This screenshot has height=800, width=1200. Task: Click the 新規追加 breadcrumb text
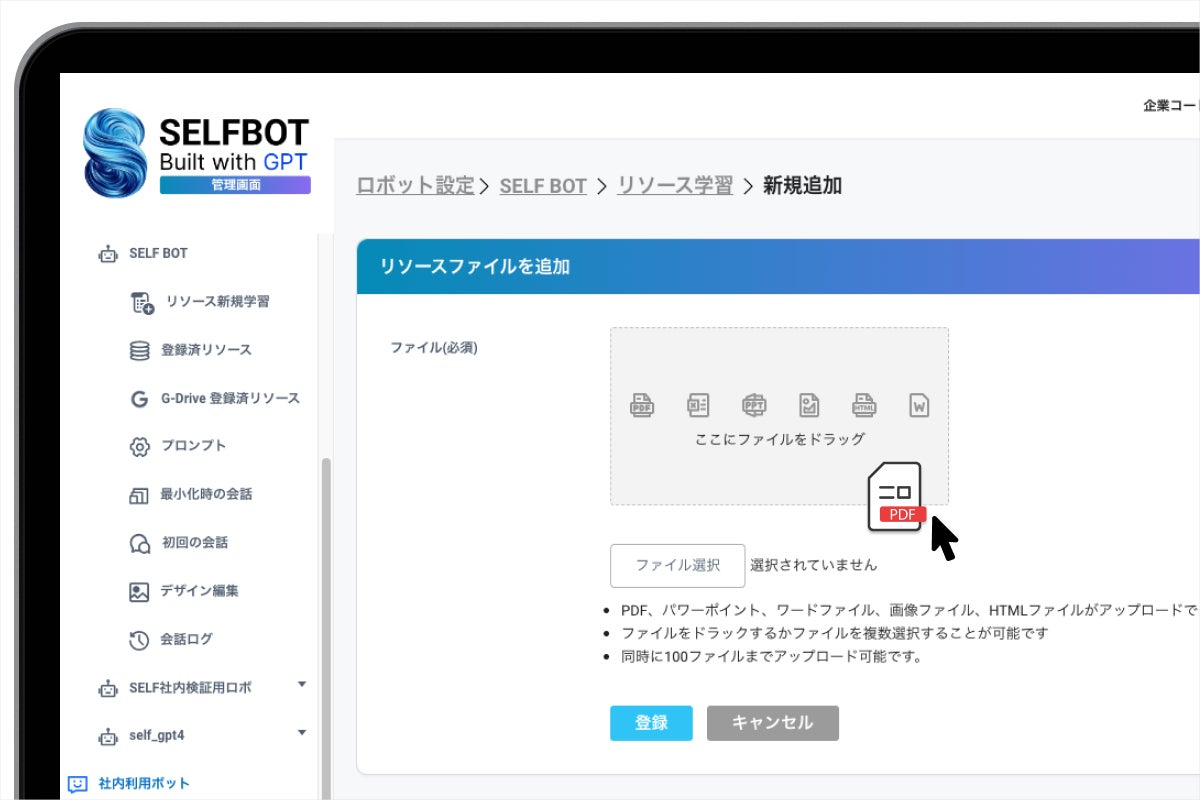pyautogui.click(x=802, y=186)
